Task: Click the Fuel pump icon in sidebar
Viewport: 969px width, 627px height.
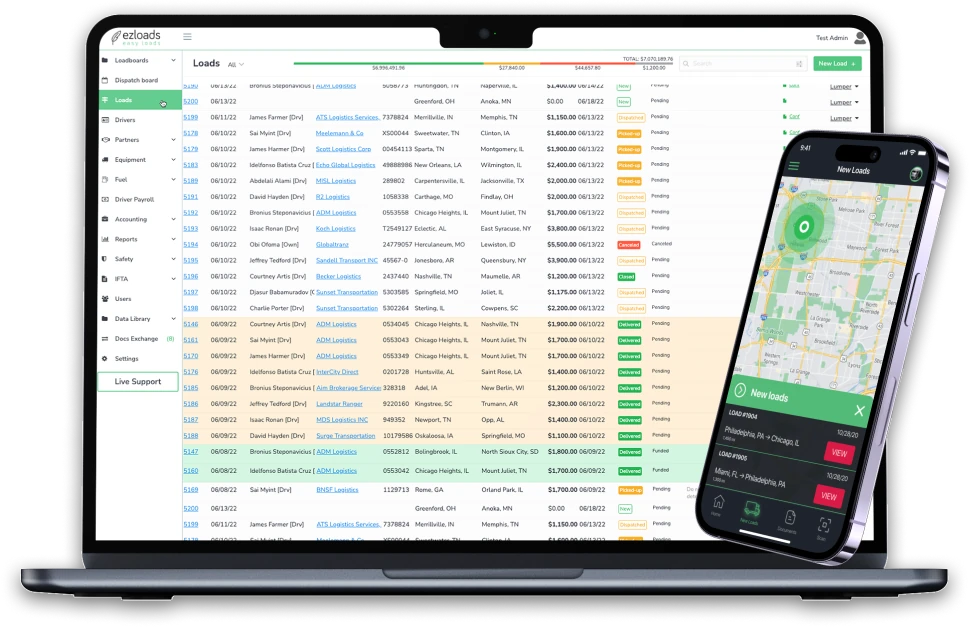Action: click(x=104, y=180)
